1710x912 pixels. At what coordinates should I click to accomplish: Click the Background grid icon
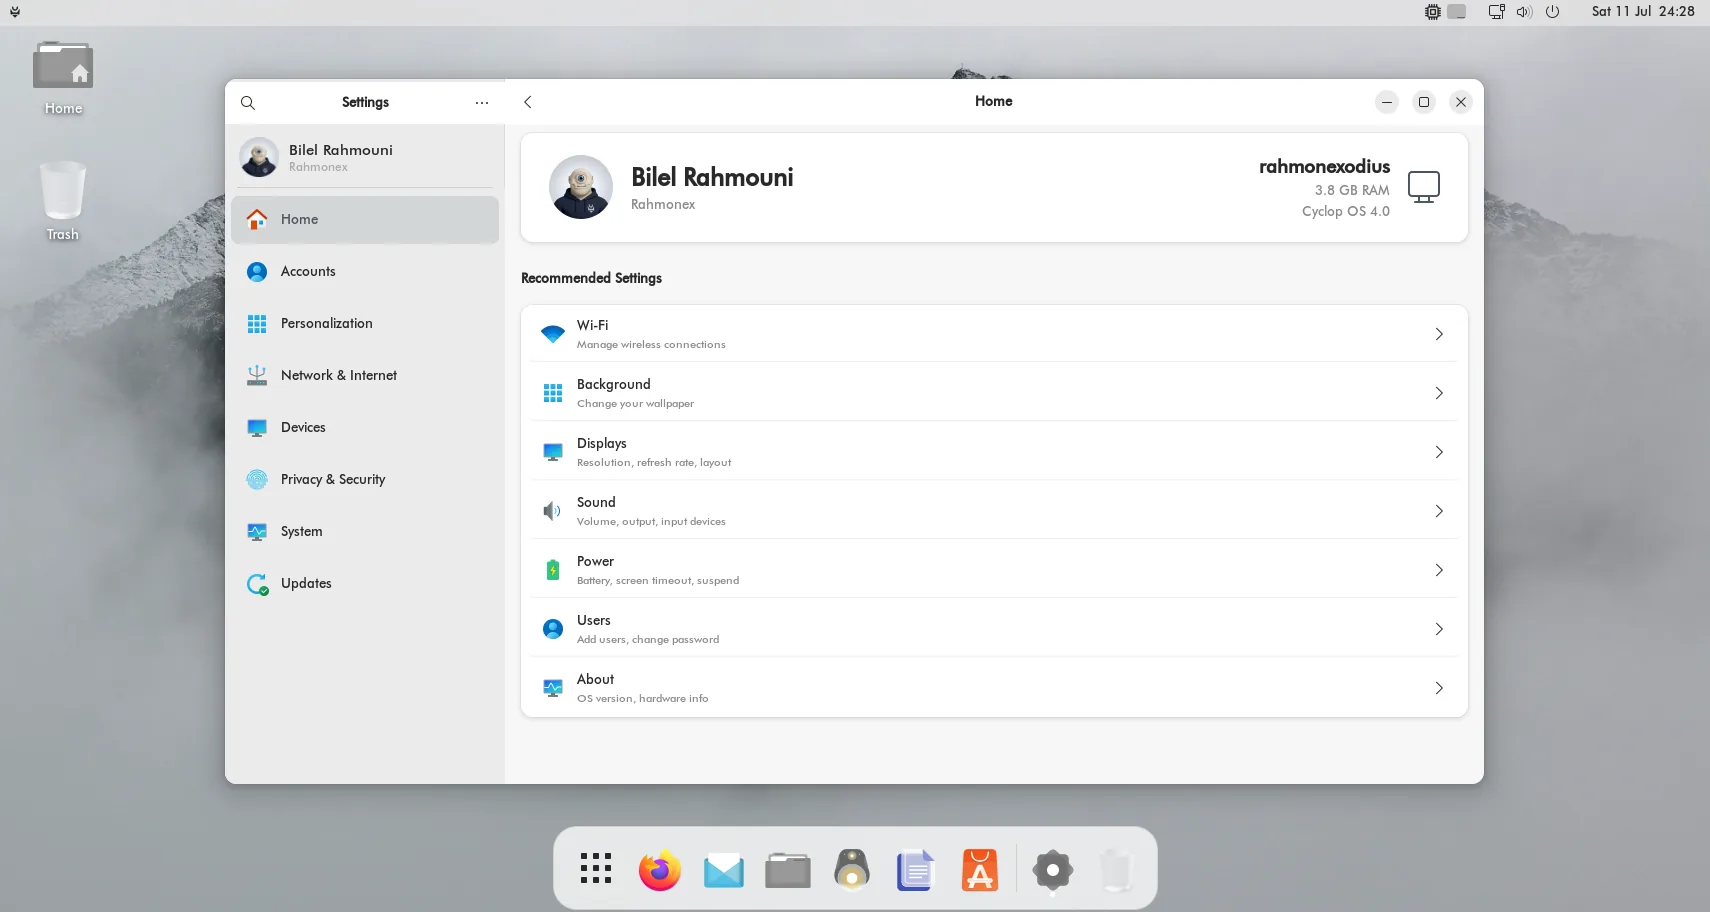[553, 393]
